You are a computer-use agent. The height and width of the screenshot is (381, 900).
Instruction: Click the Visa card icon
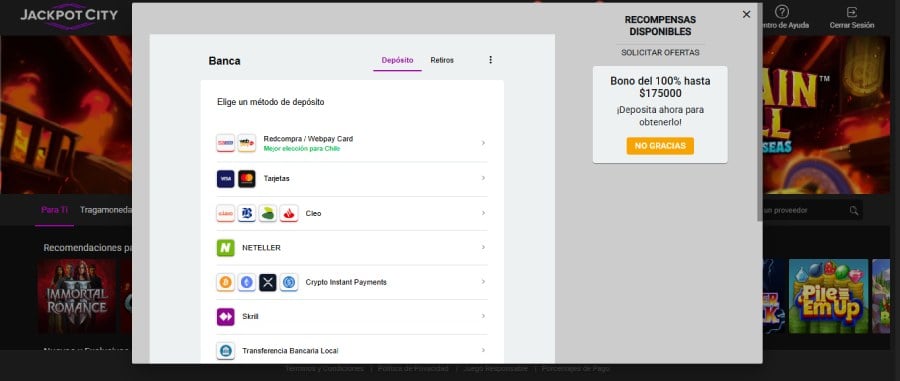click(226, 178)
